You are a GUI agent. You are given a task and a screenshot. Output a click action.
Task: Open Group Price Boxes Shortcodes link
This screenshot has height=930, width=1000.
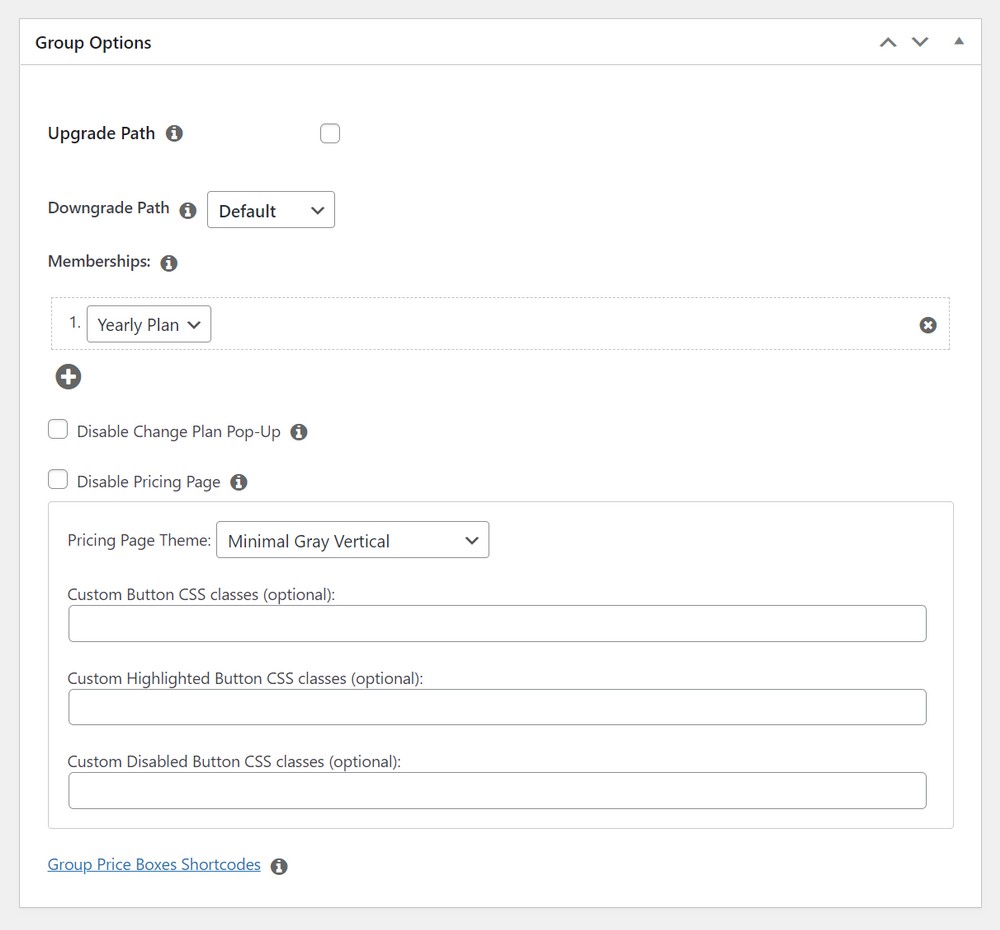(154, 865)
